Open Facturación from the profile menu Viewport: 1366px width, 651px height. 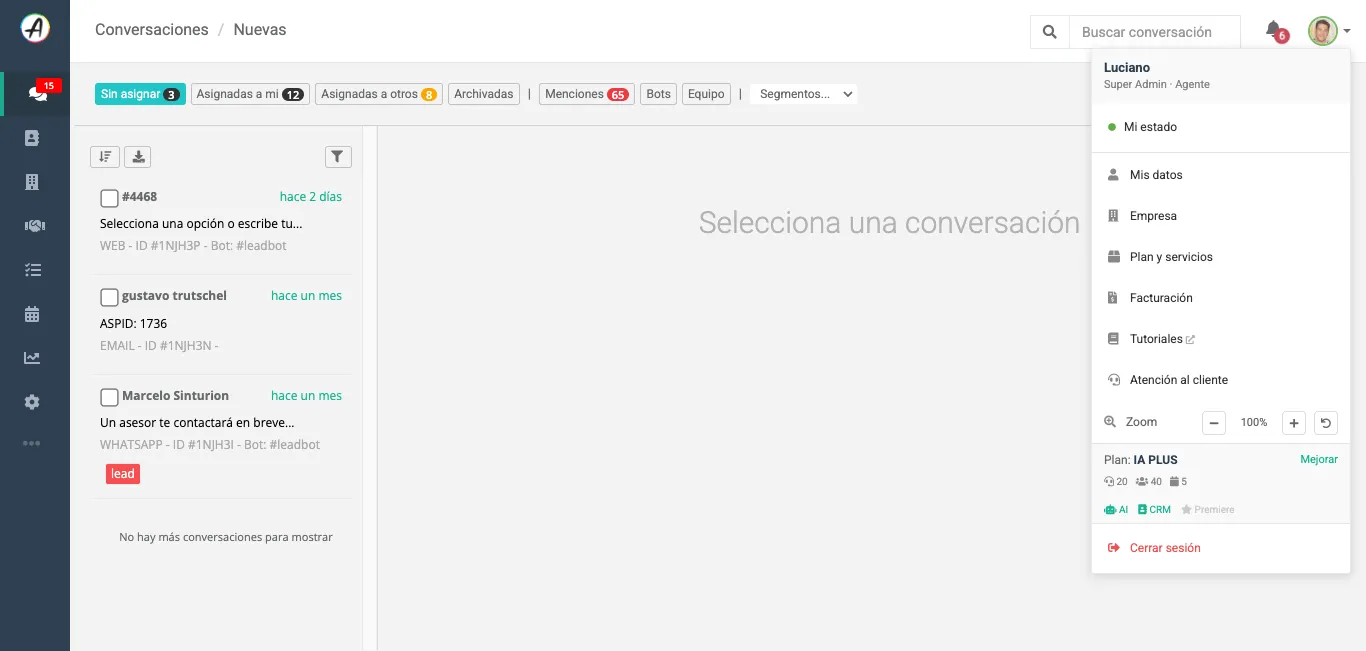pos(1221,298)
